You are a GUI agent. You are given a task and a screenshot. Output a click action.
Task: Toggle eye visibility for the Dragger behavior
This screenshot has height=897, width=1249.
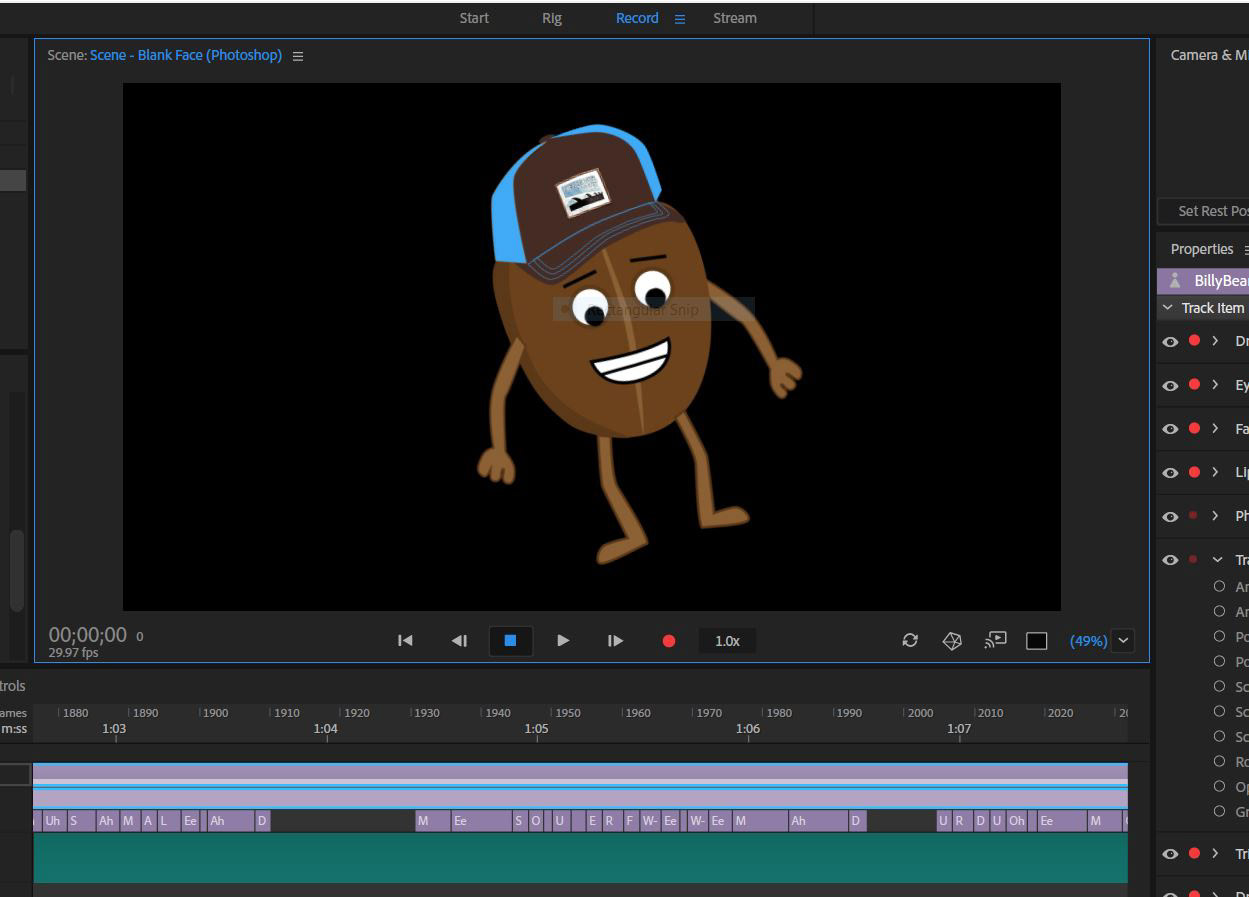(x=1170, y=342)
